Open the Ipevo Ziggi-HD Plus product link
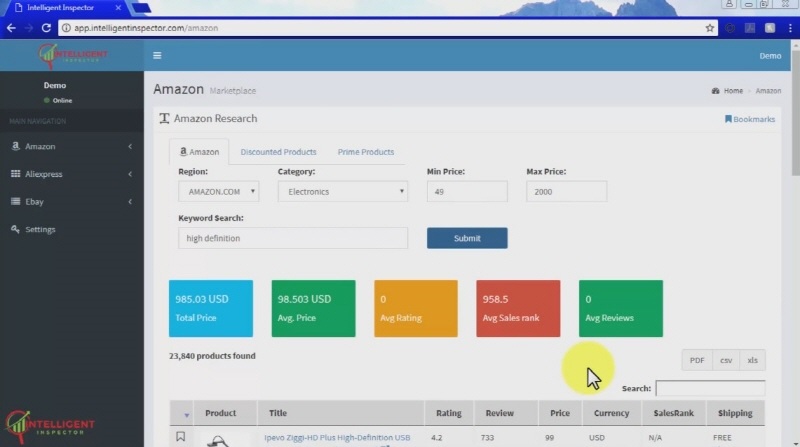This screenshot has width=800, height=447. 337,437
